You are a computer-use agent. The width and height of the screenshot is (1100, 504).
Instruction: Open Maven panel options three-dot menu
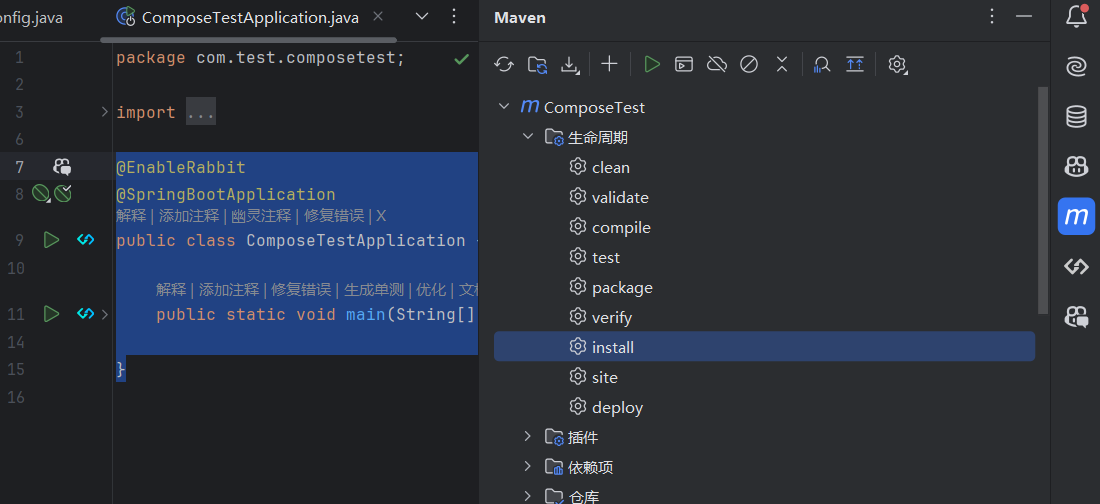(x=992, y=16)
